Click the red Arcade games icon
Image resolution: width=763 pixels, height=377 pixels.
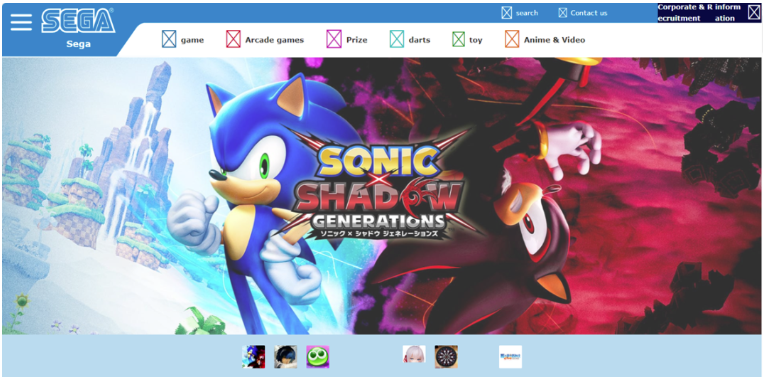233,39
